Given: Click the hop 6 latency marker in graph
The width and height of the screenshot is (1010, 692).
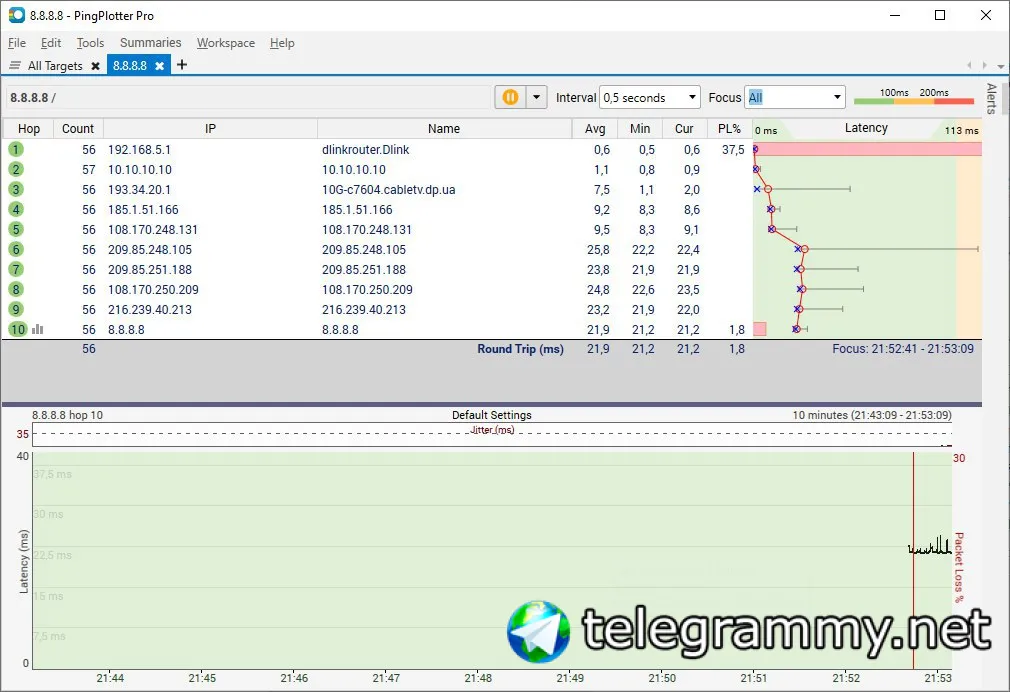Looking at the screenshot, I should (805, 249).
